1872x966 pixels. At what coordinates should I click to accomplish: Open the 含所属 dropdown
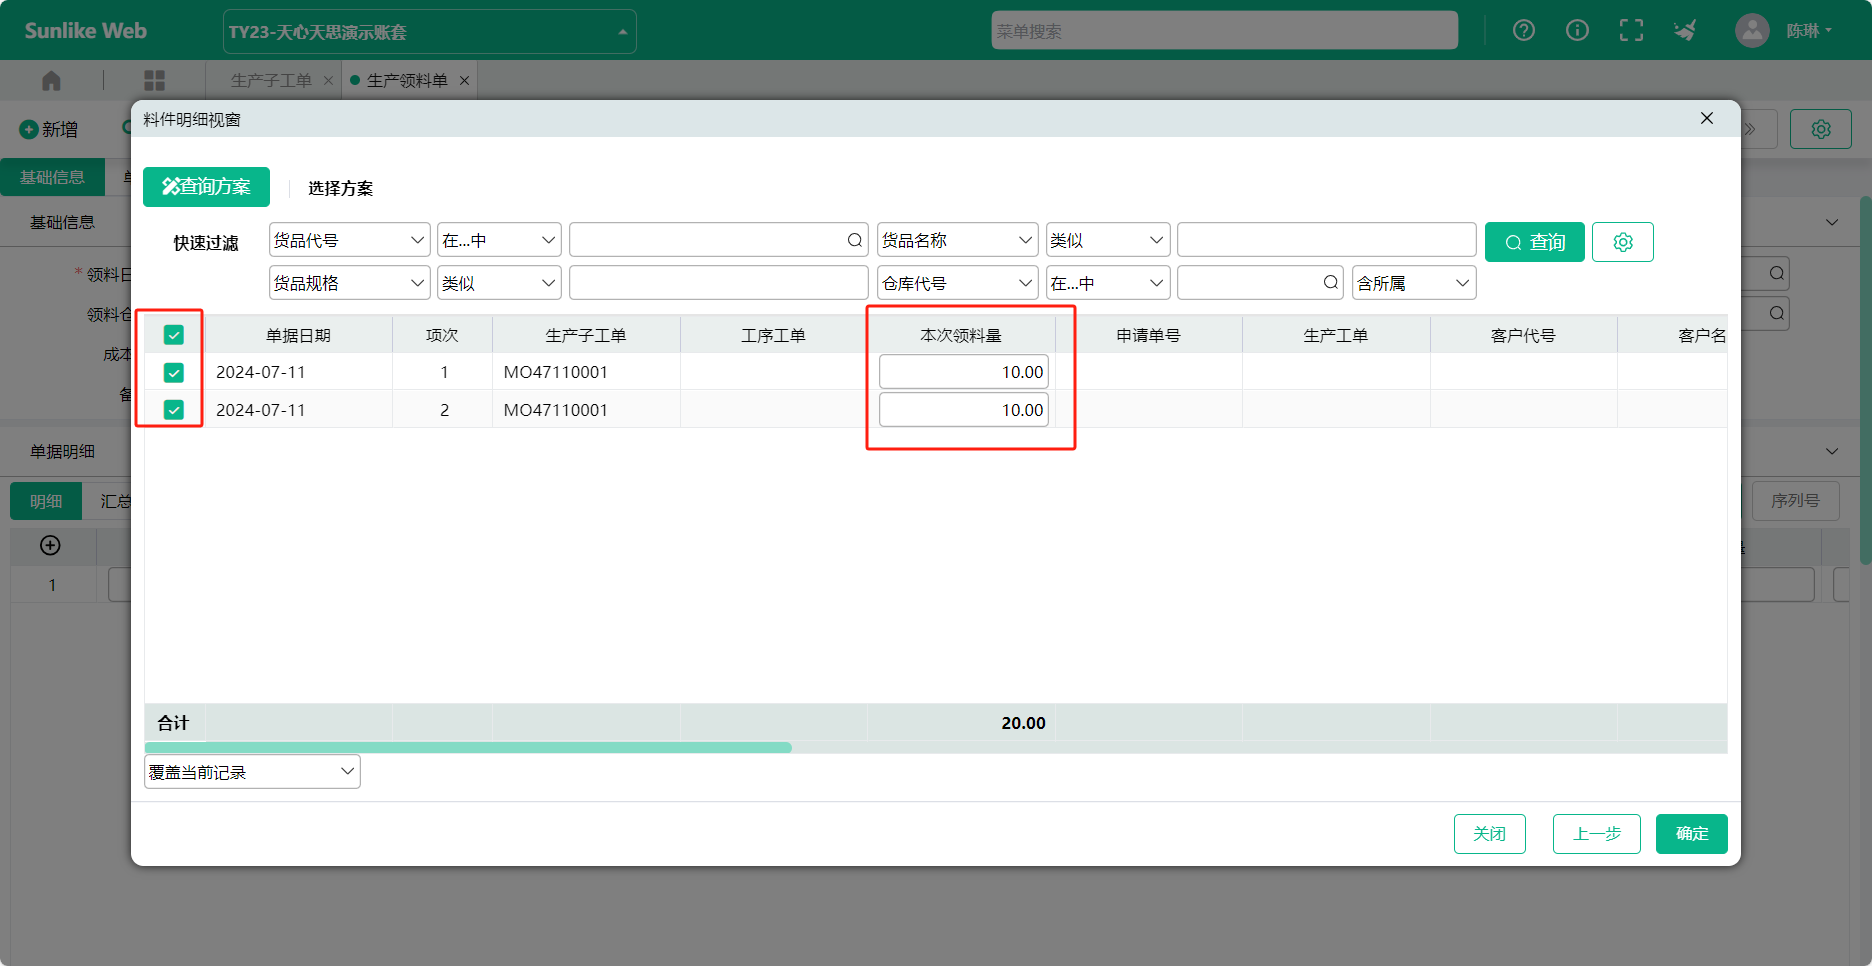pos(1413,284)
